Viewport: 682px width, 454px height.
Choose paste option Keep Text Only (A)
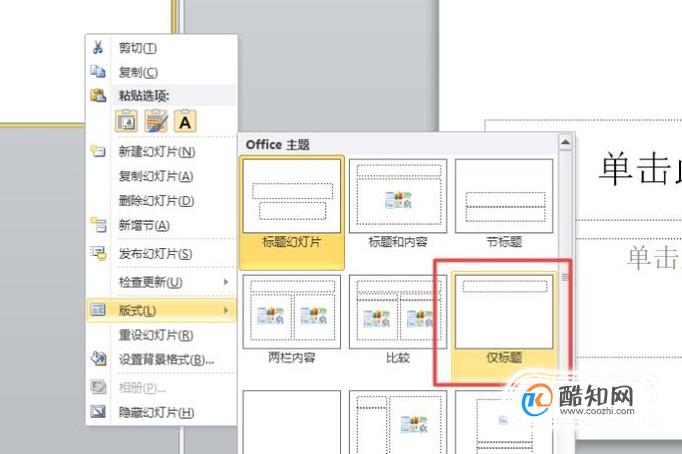(x=185, y=121)
